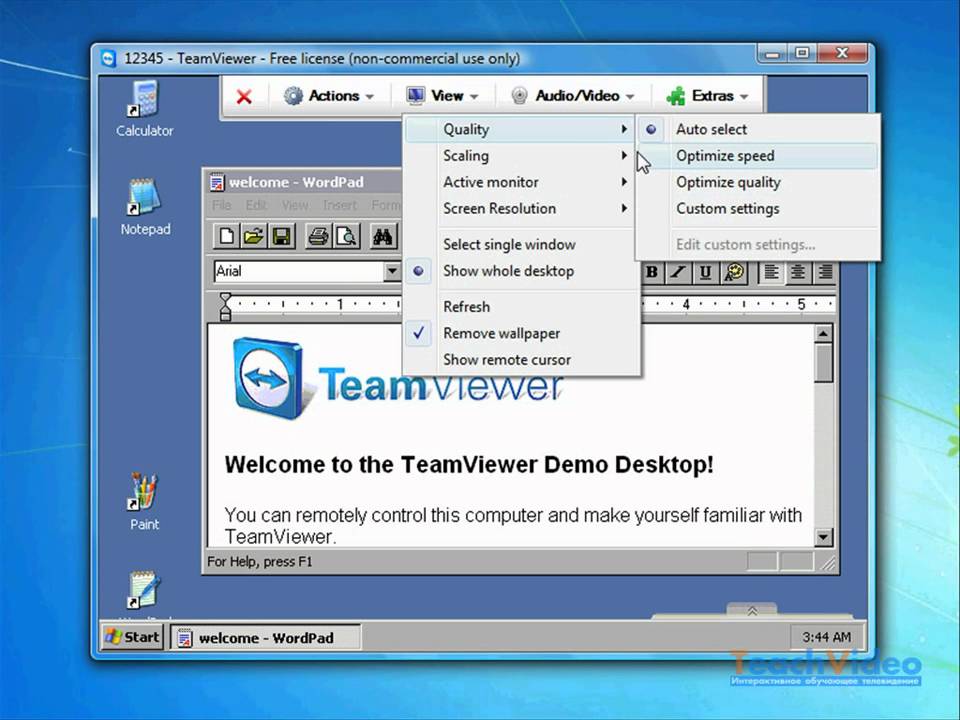Click Refresh in the View menu
The width and height of the screenshot is (960, 720).
521,307
